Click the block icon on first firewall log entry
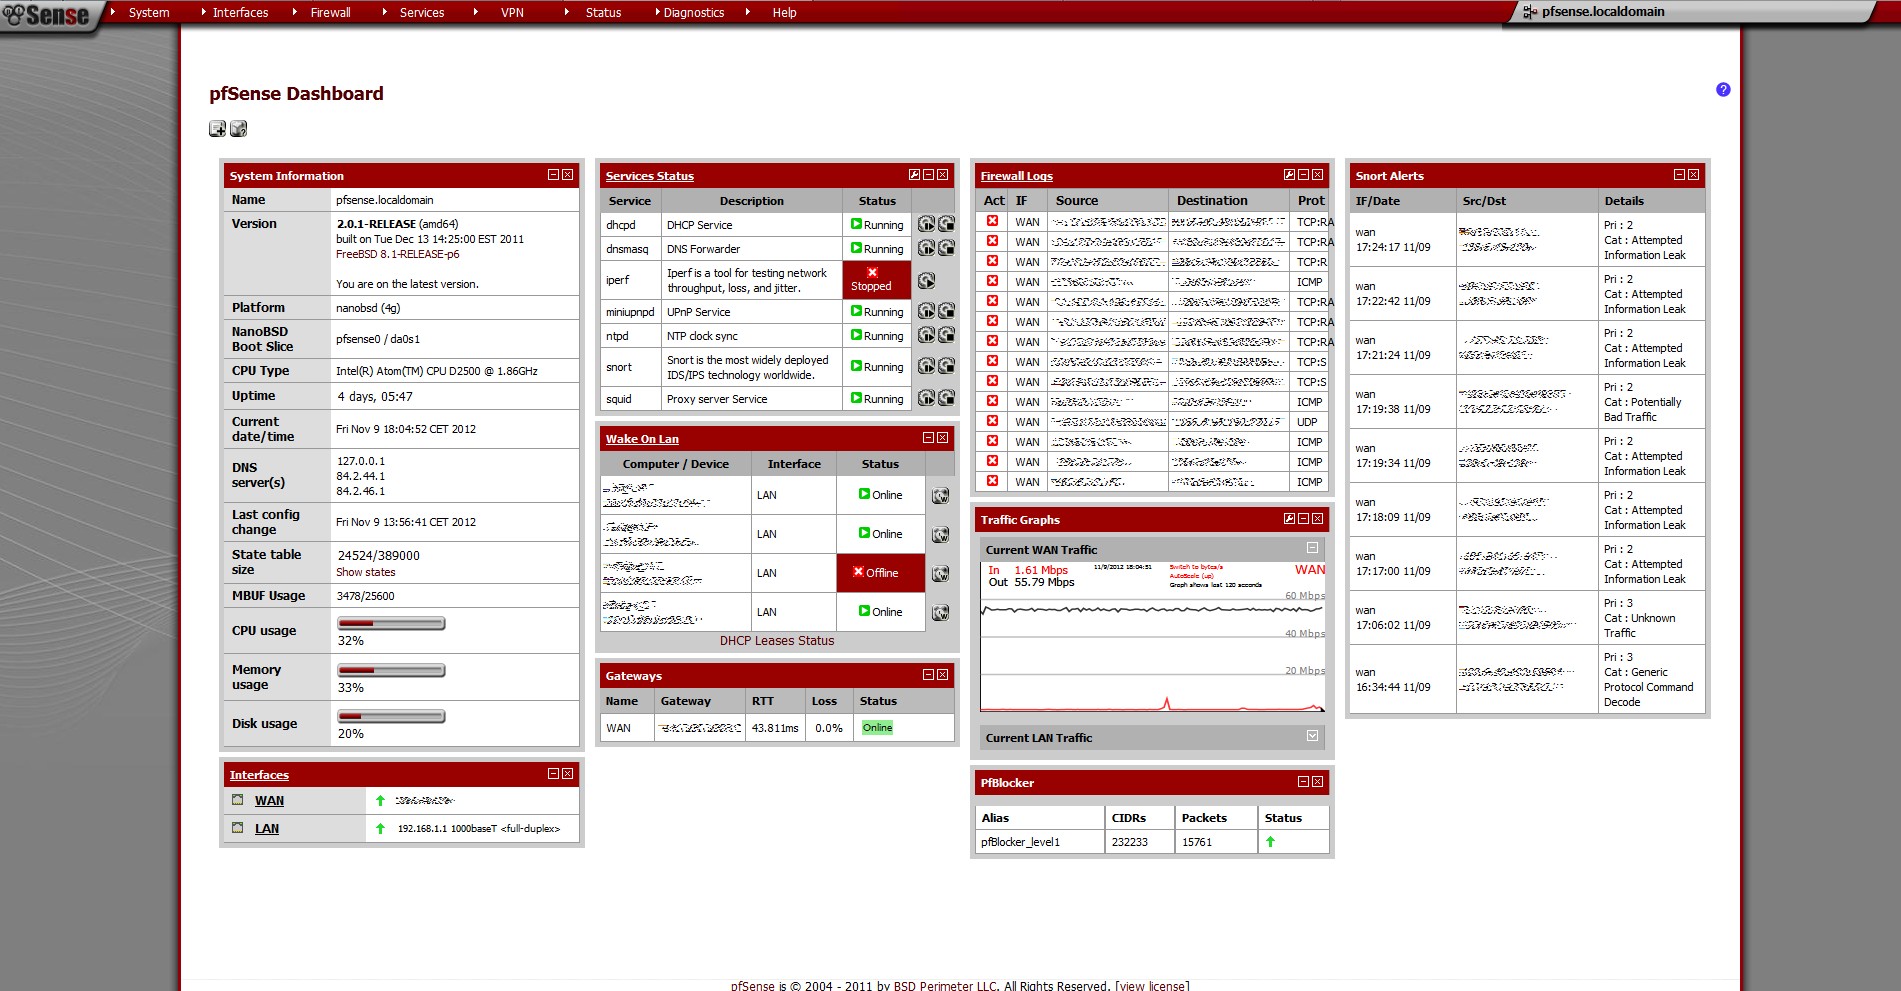This screenshot has width=1901, height=991. [992, 221]
